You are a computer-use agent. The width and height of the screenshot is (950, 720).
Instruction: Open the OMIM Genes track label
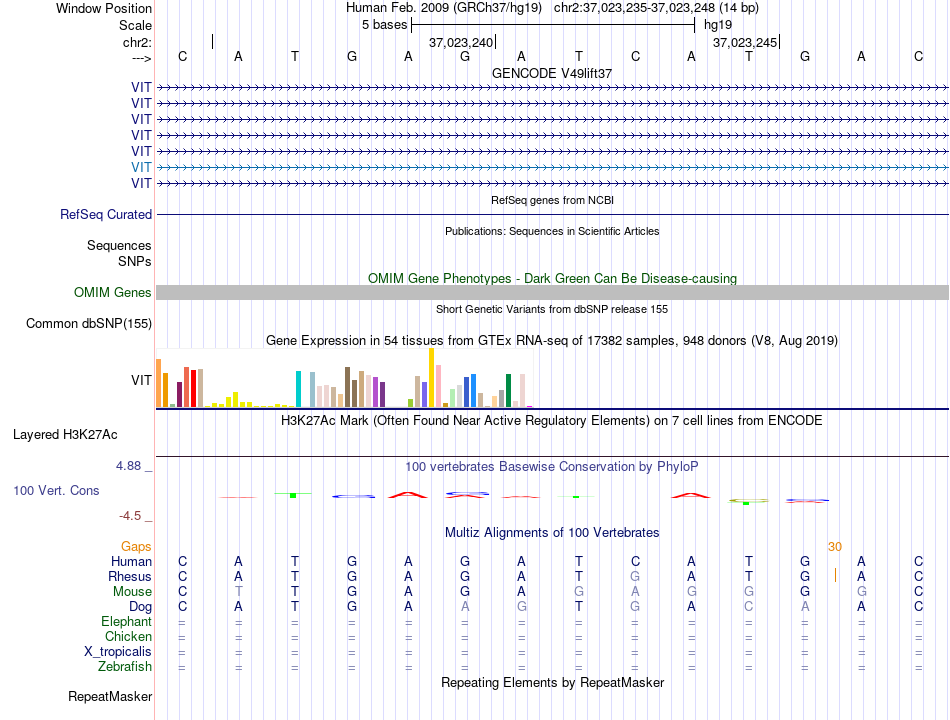point(112,292)
